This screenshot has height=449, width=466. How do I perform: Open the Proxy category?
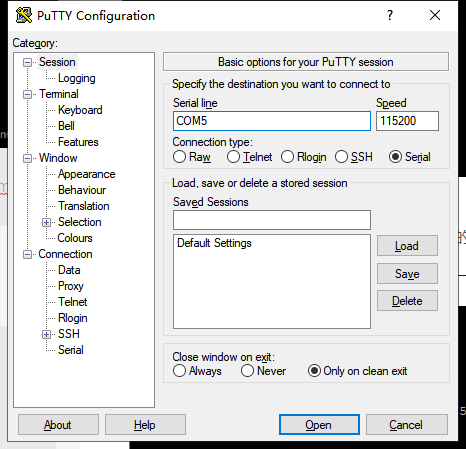[71, 286]
